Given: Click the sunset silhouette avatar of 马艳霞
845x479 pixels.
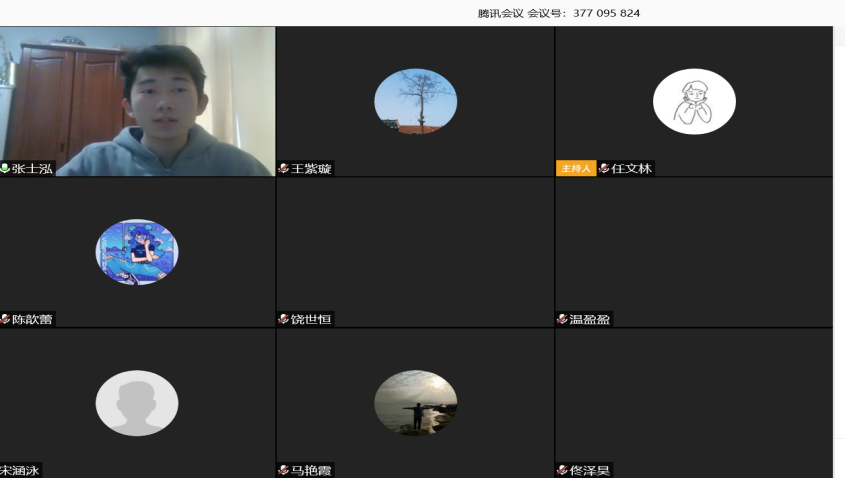Looking at the screenshot, I should pos(415,403).
